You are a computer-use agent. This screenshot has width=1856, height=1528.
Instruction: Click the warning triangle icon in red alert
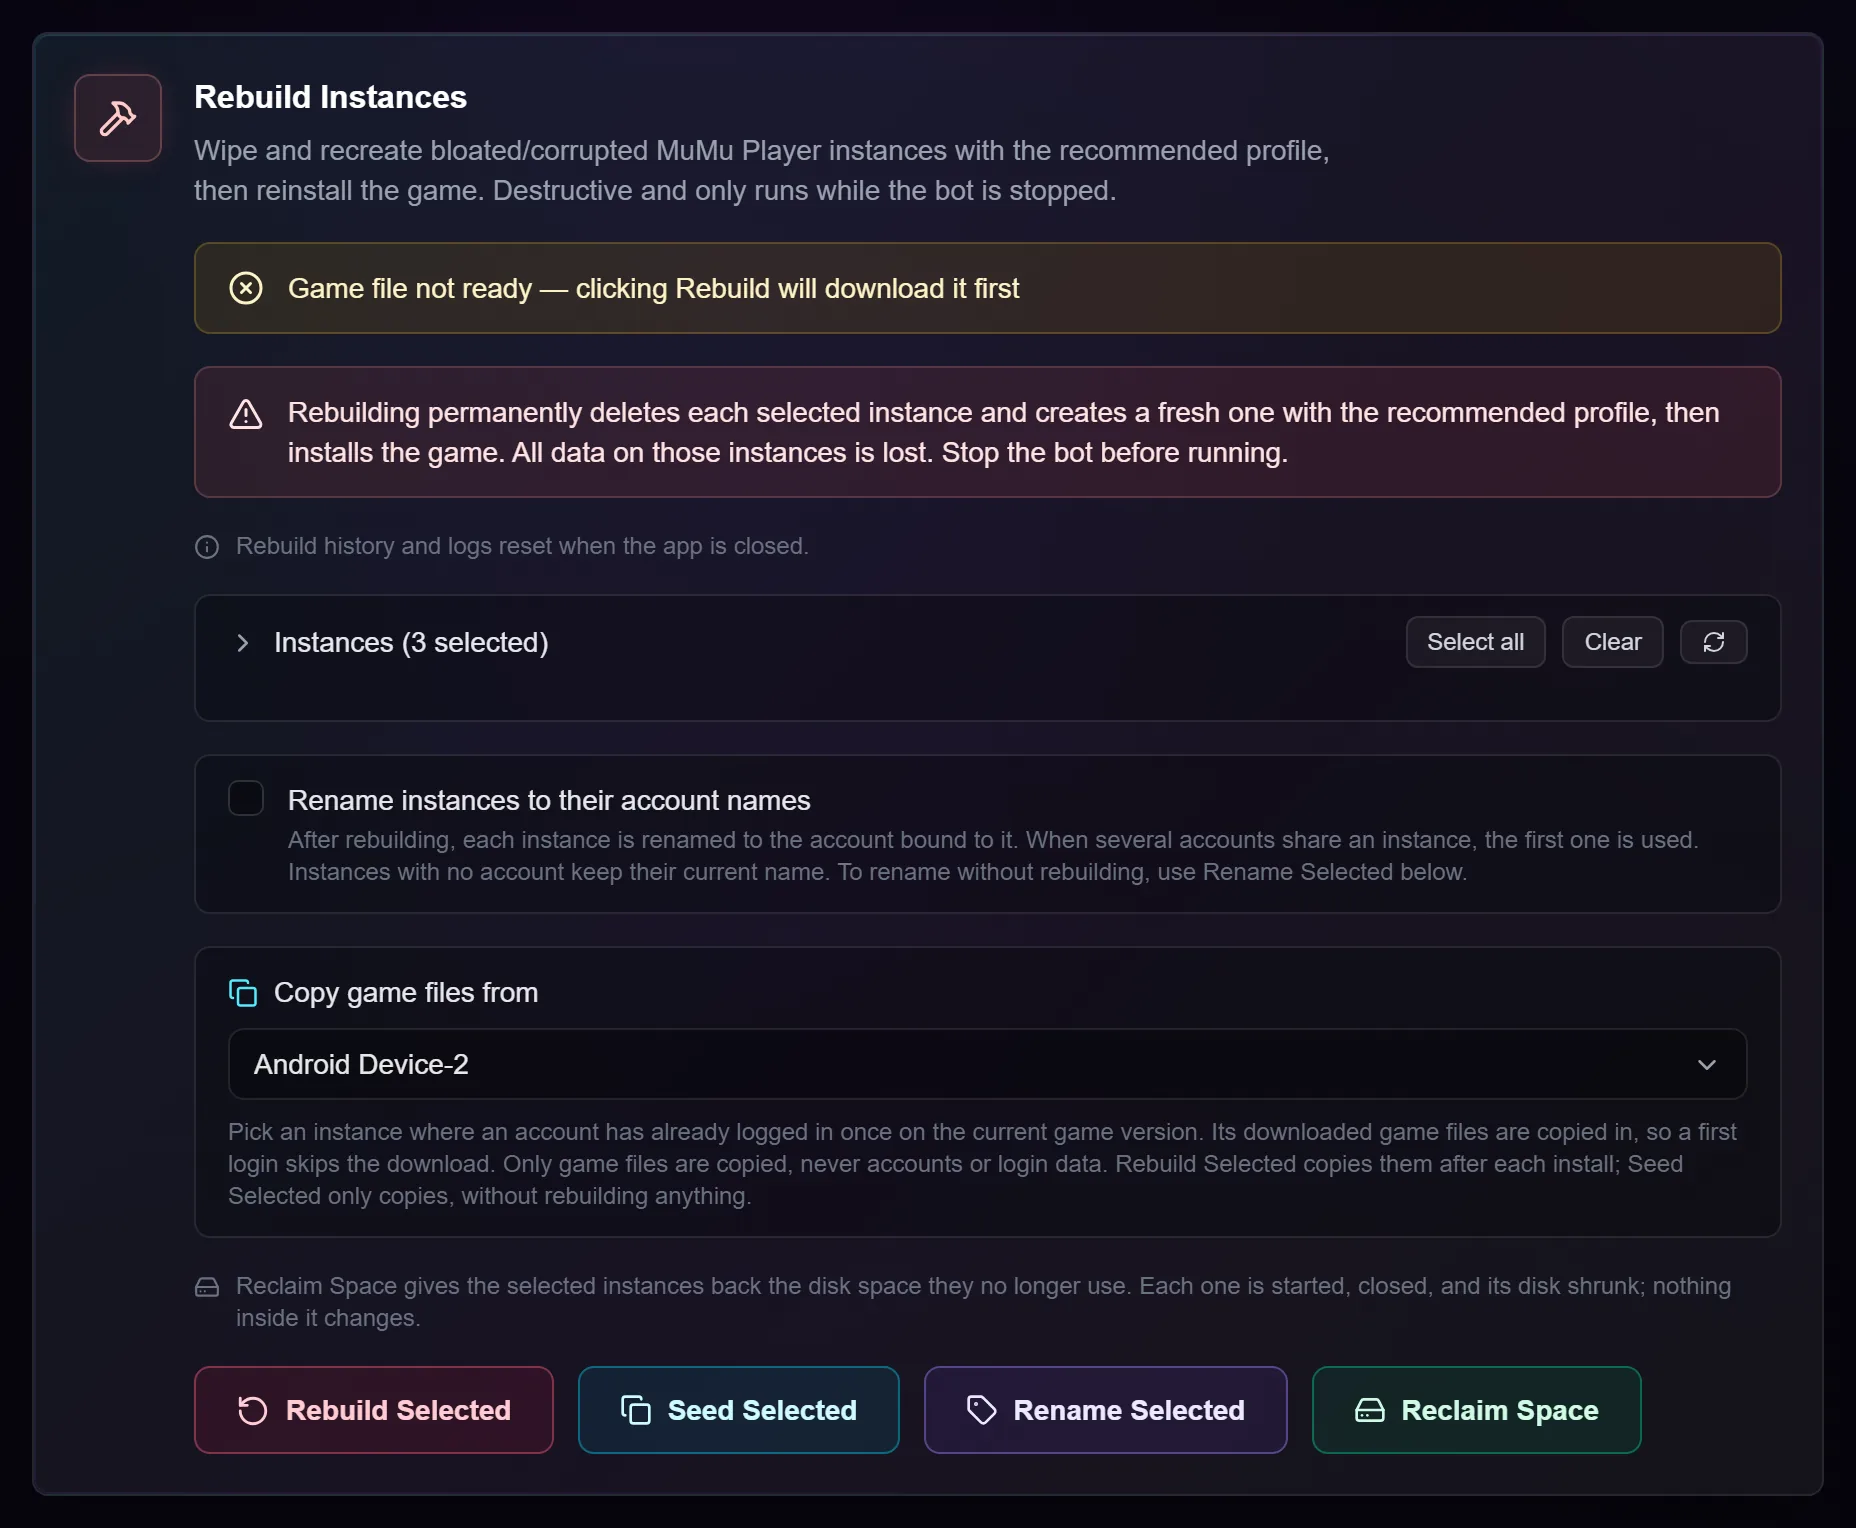coord(246,414)
